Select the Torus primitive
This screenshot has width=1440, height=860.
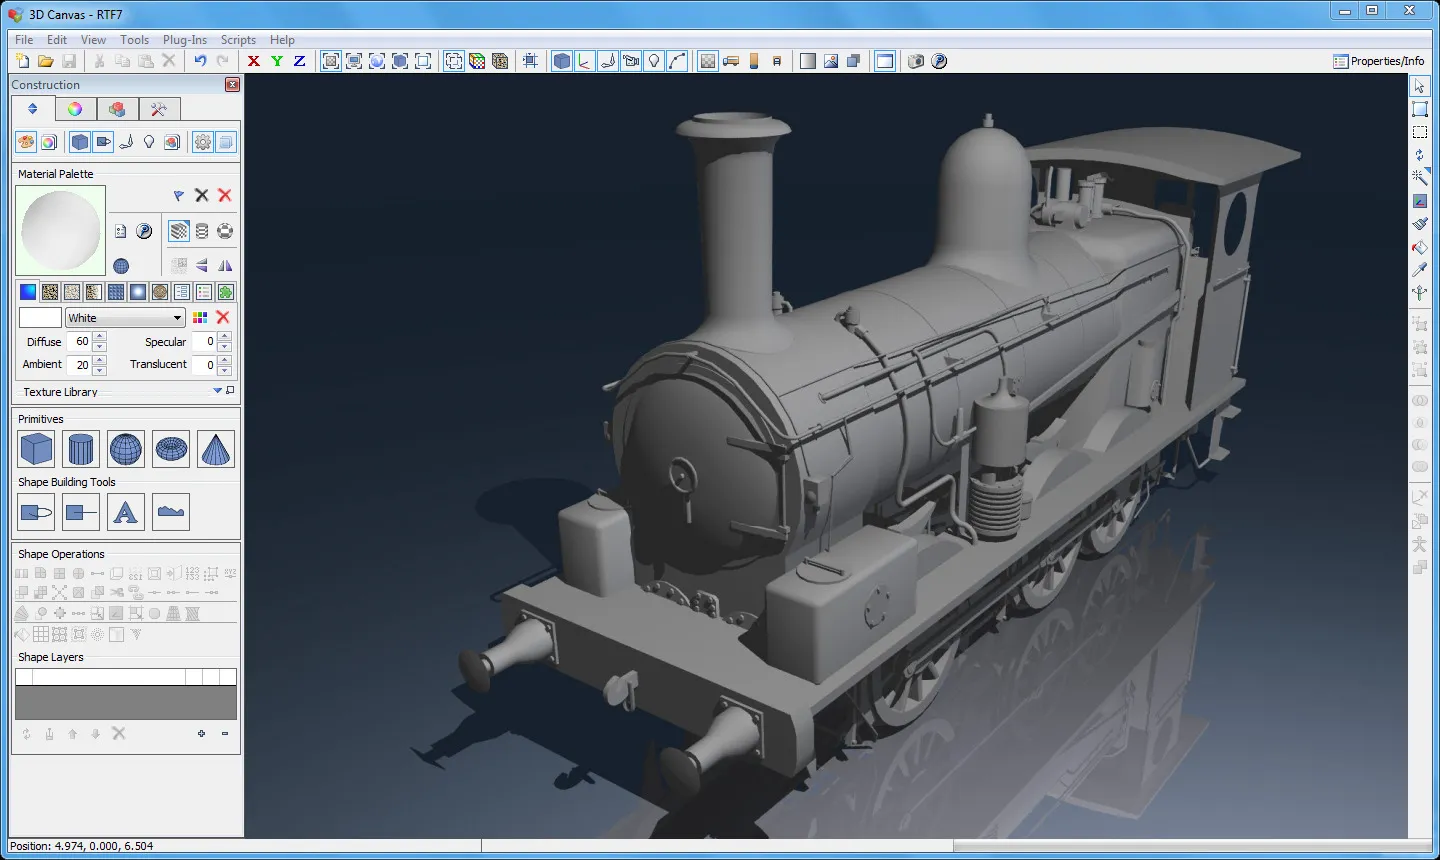(170, 448)
